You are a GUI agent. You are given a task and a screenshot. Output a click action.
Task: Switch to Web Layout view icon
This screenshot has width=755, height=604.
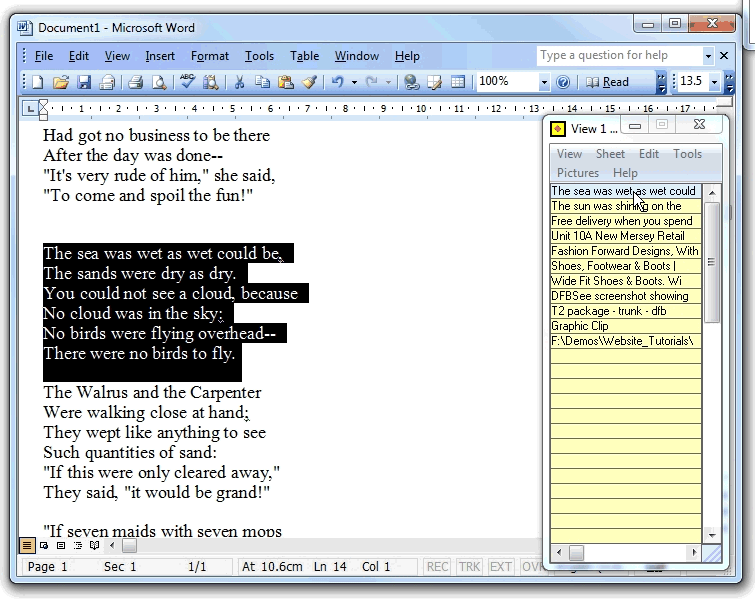[x=44, y=546]
